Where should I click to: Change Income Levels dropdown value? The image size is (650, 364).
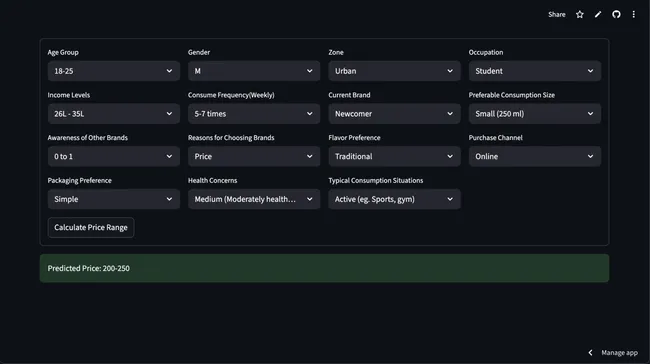coord(114,114)
